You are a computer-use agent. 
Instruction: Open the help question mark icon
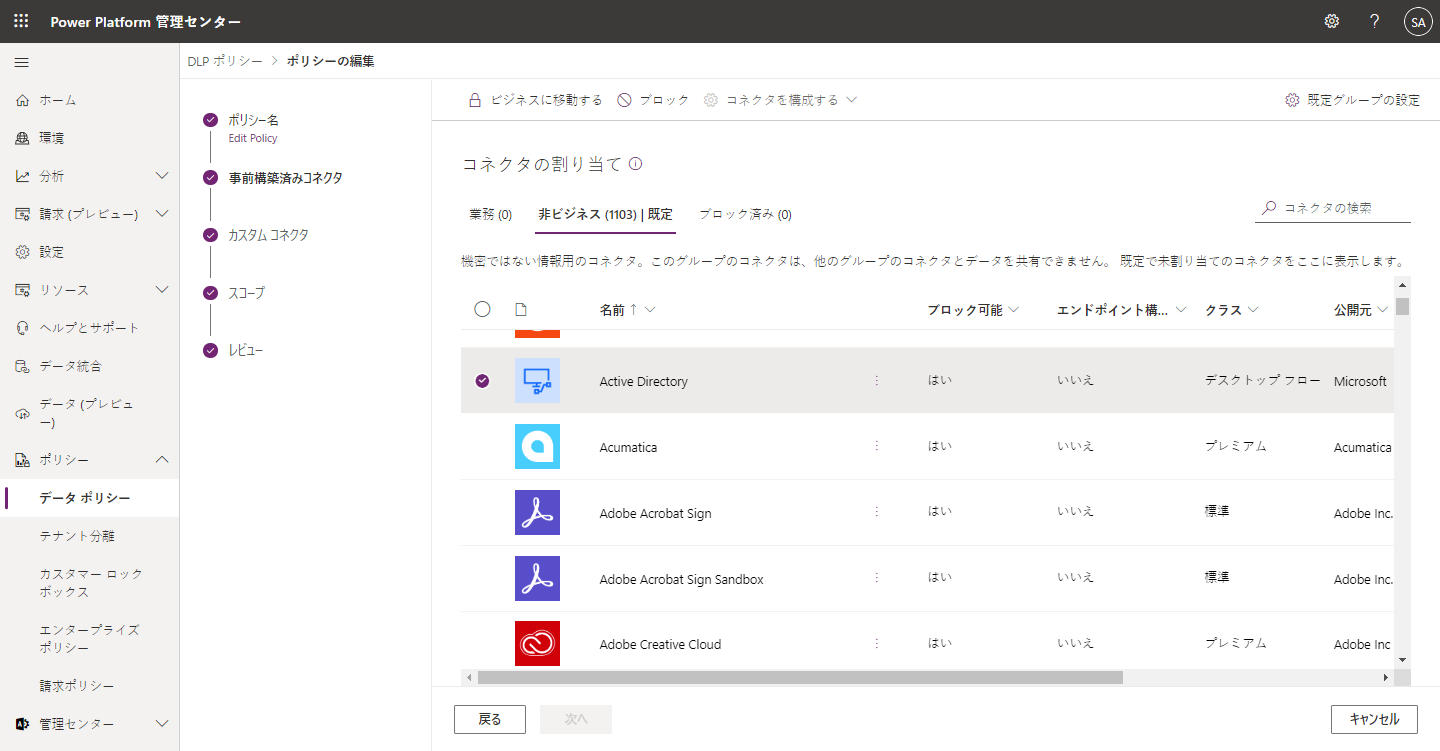(x=1375, y=21)
